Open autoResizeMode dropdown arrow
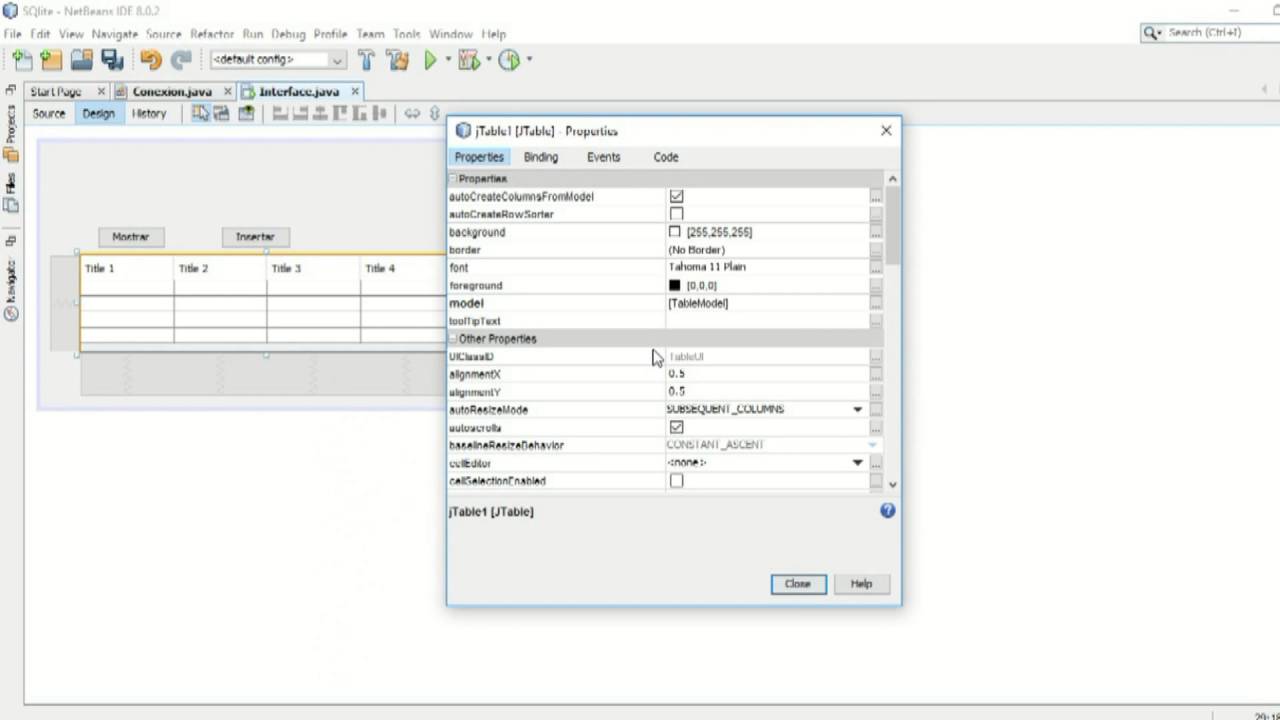1280x720 pixels. pos(857,409)
